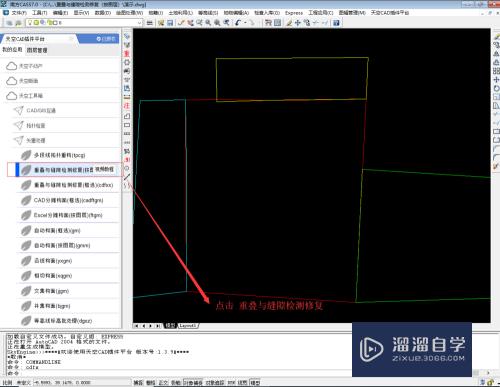Click the diagonal line icon in the vertical toolbar
Viewport: 500px width, 387px height.
[127, 177]
